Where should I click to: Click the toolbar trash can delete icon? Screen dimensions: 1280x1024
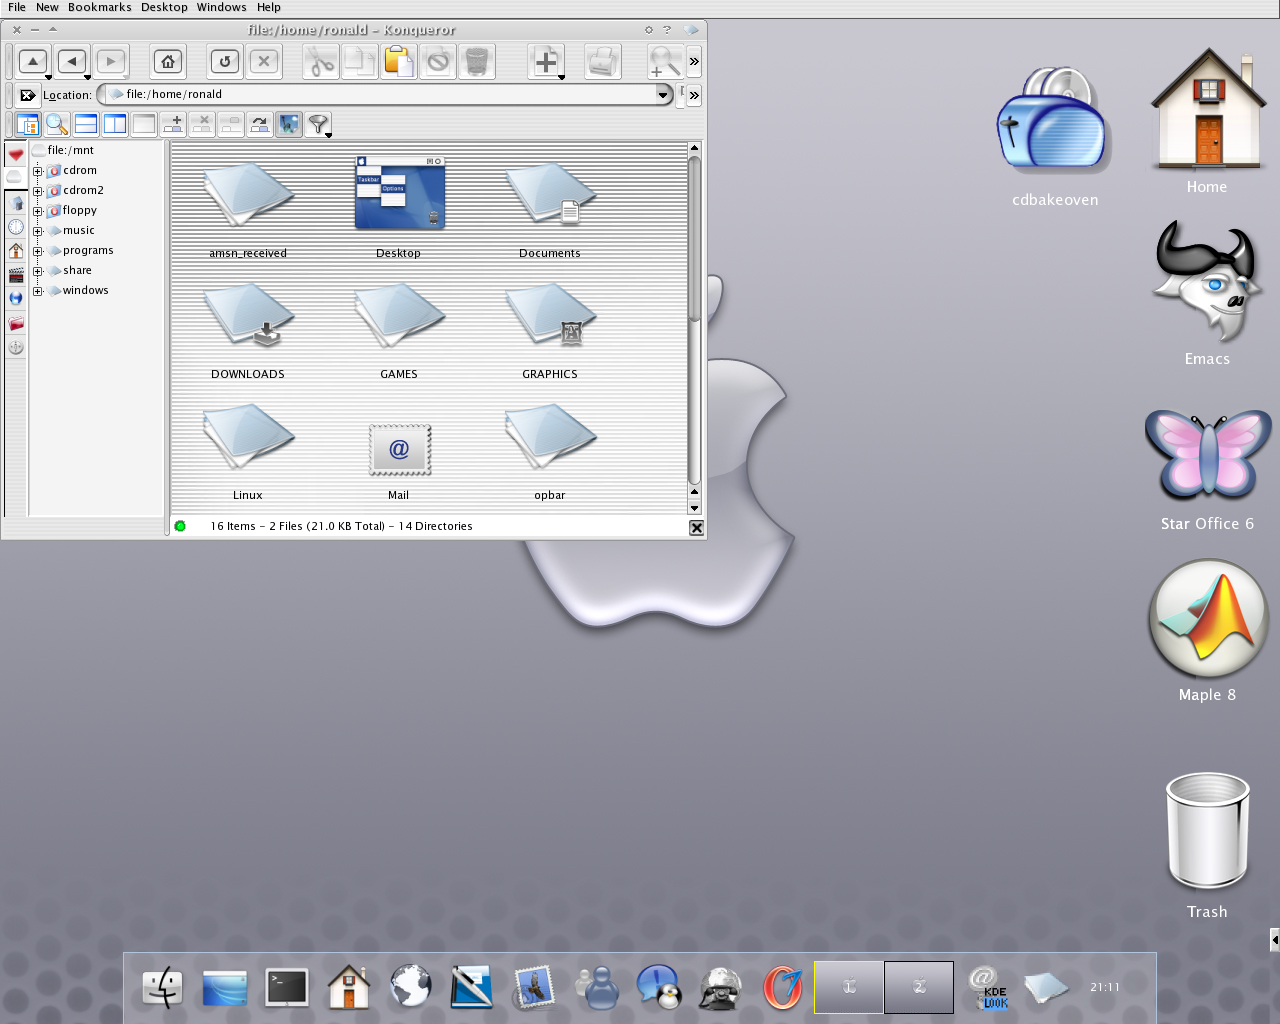point(477,62)
